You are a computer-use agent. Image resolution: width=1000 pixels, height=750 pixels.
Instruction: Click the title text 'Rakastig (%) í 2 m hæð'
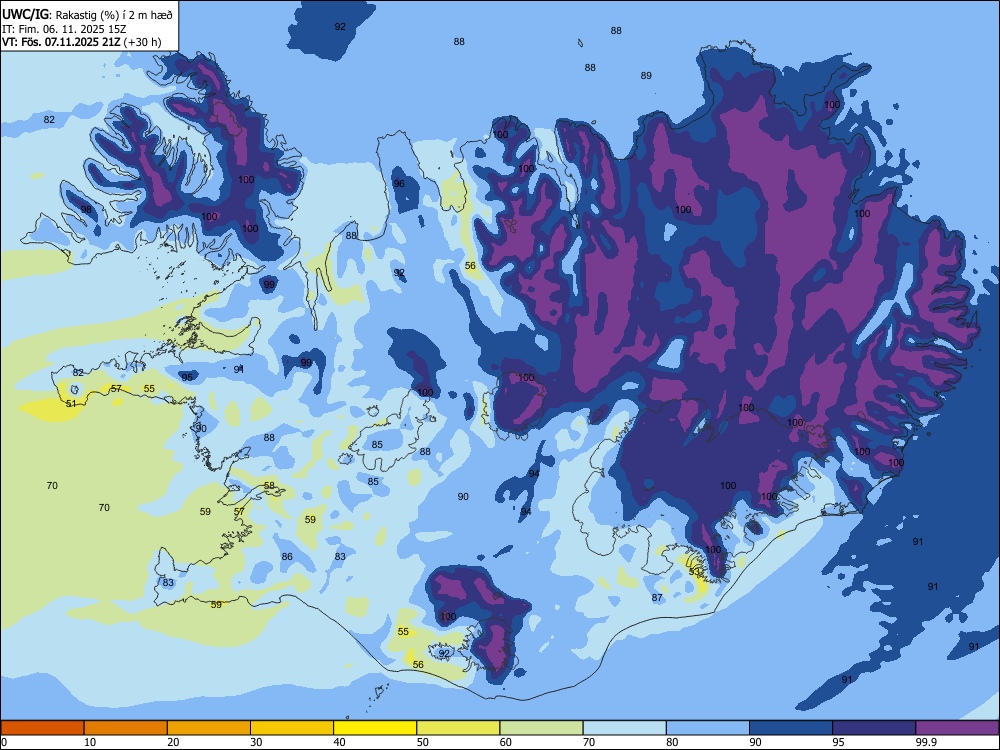[114, 15]
